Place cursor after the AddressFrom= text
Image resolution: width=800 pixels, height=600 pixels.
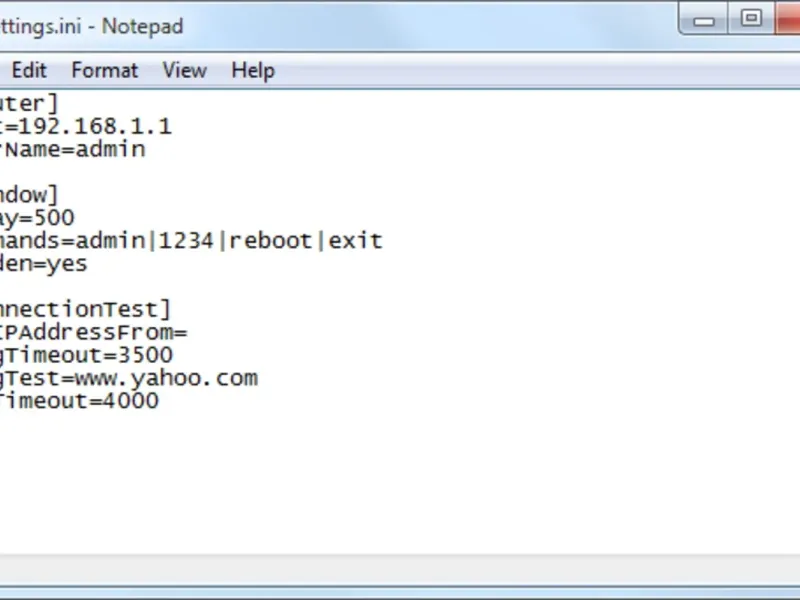coord(188,332)
